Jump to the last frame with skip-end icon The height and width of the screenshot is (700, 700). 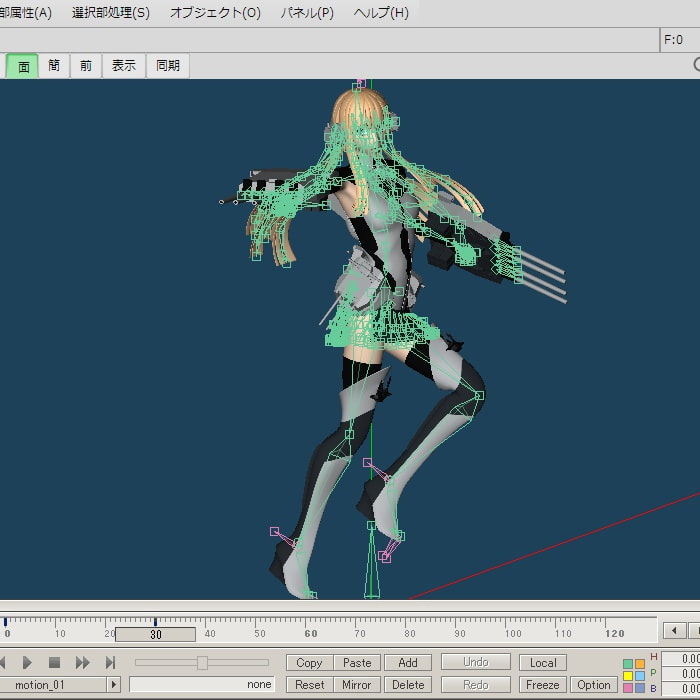pyautogui.click(x=111, y=662)
